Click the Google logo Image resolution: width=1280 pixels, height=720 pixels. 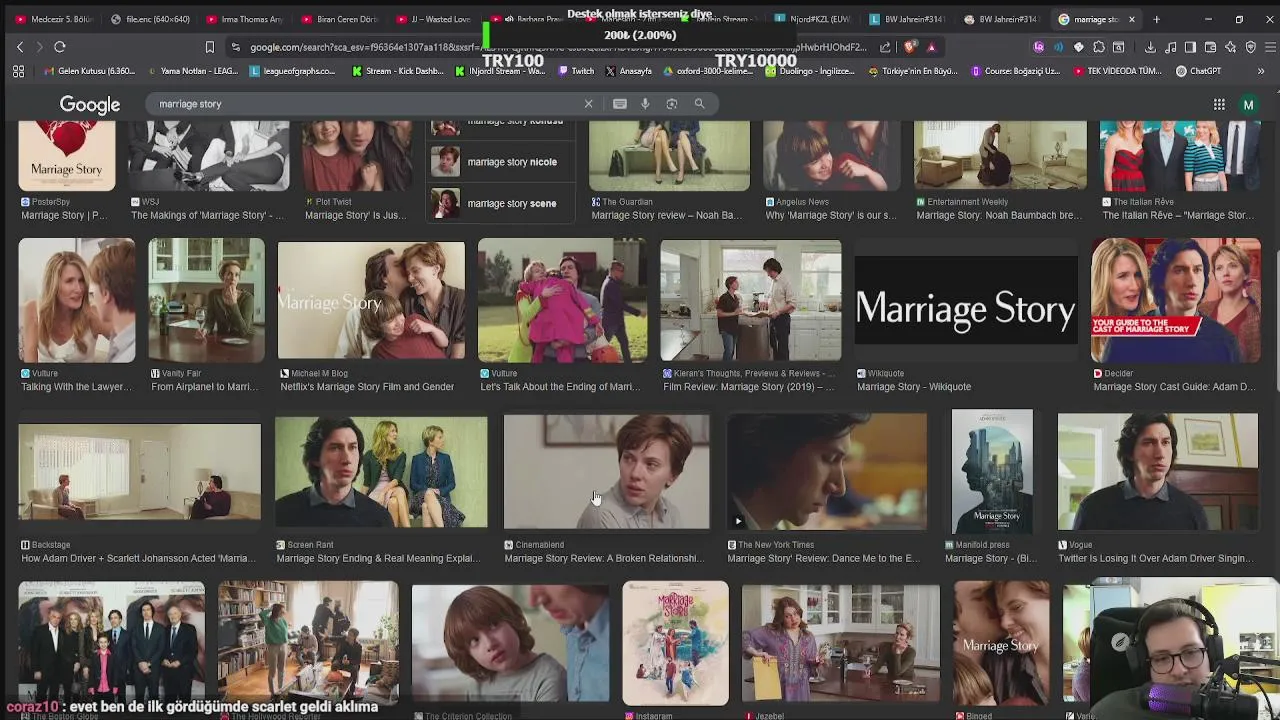(x=90, y=105)
